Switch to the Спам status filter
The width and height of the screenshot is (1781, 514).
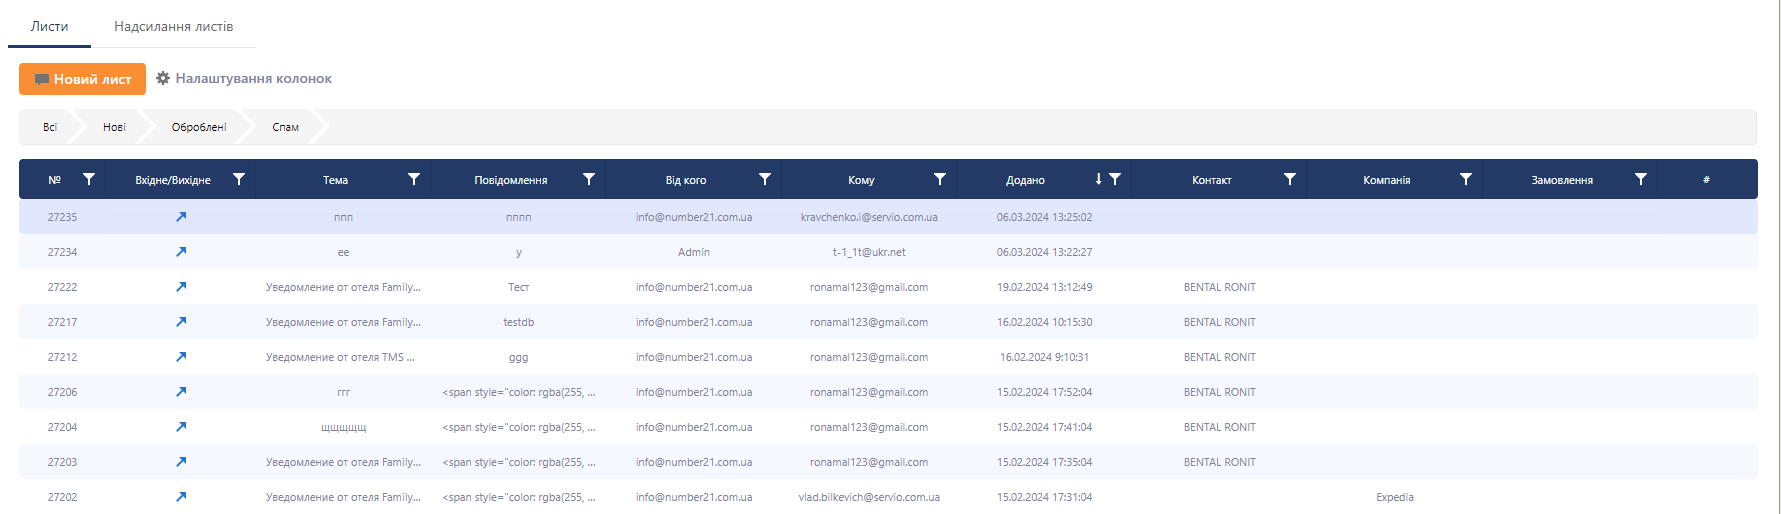285,127
